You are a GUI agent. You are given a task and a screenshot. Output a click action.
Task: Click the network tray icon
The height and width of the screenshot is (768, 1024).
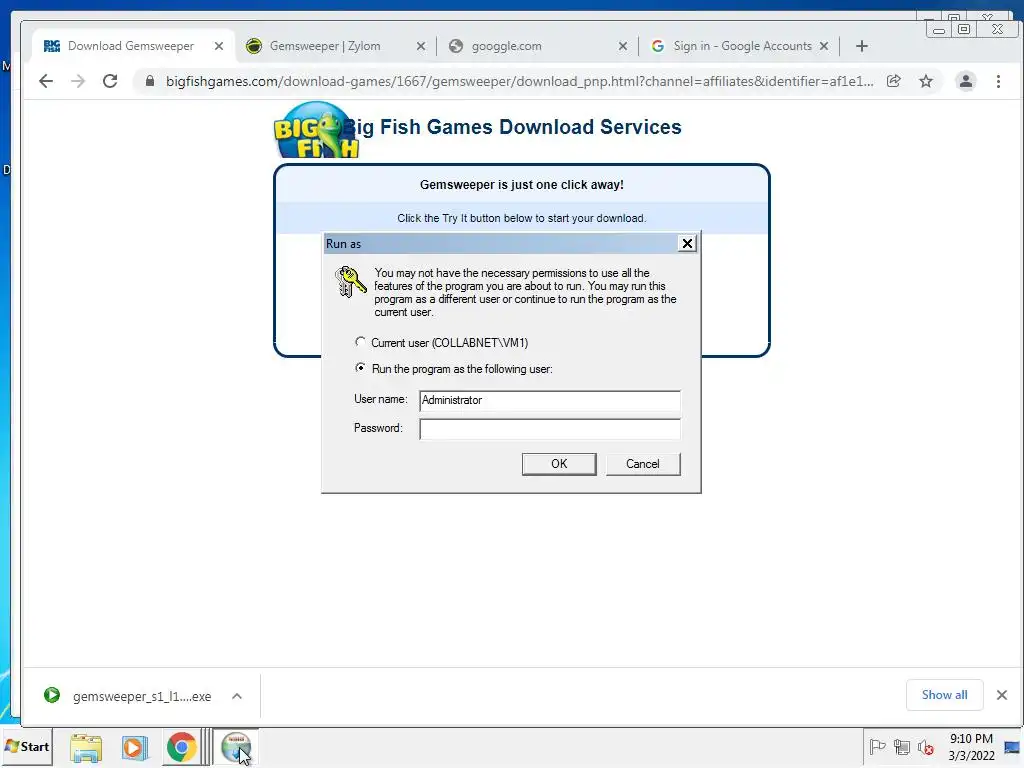point(902,746)
